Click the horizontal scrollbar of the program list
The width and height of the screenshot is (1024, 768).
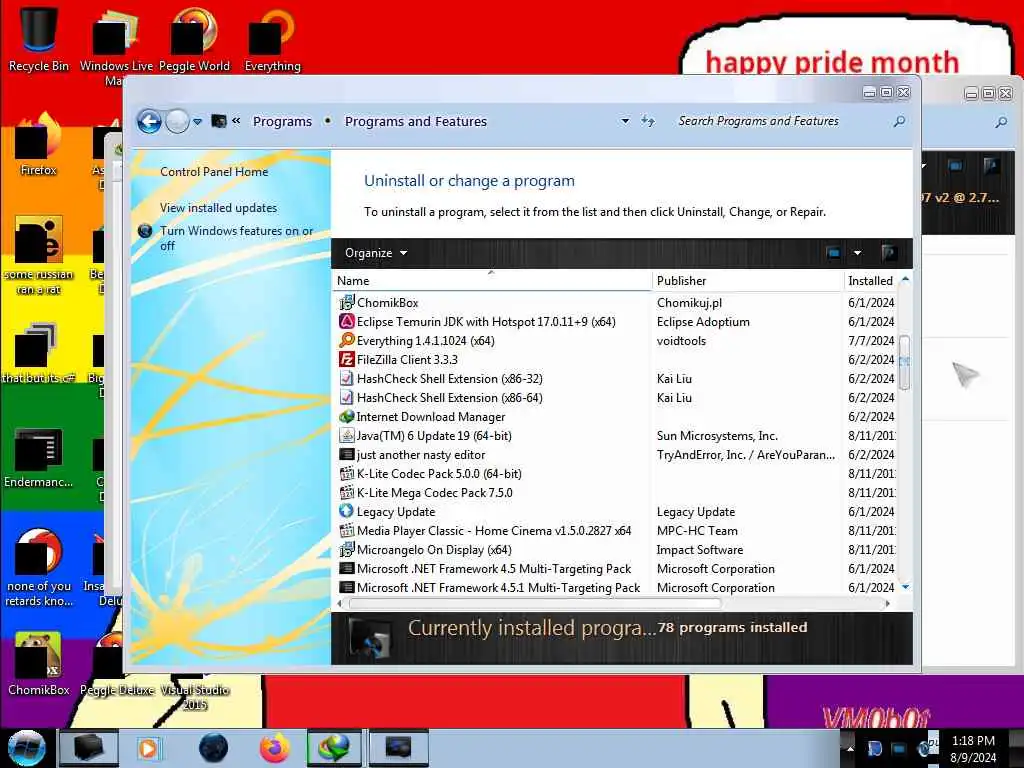(x=535, y=603)
